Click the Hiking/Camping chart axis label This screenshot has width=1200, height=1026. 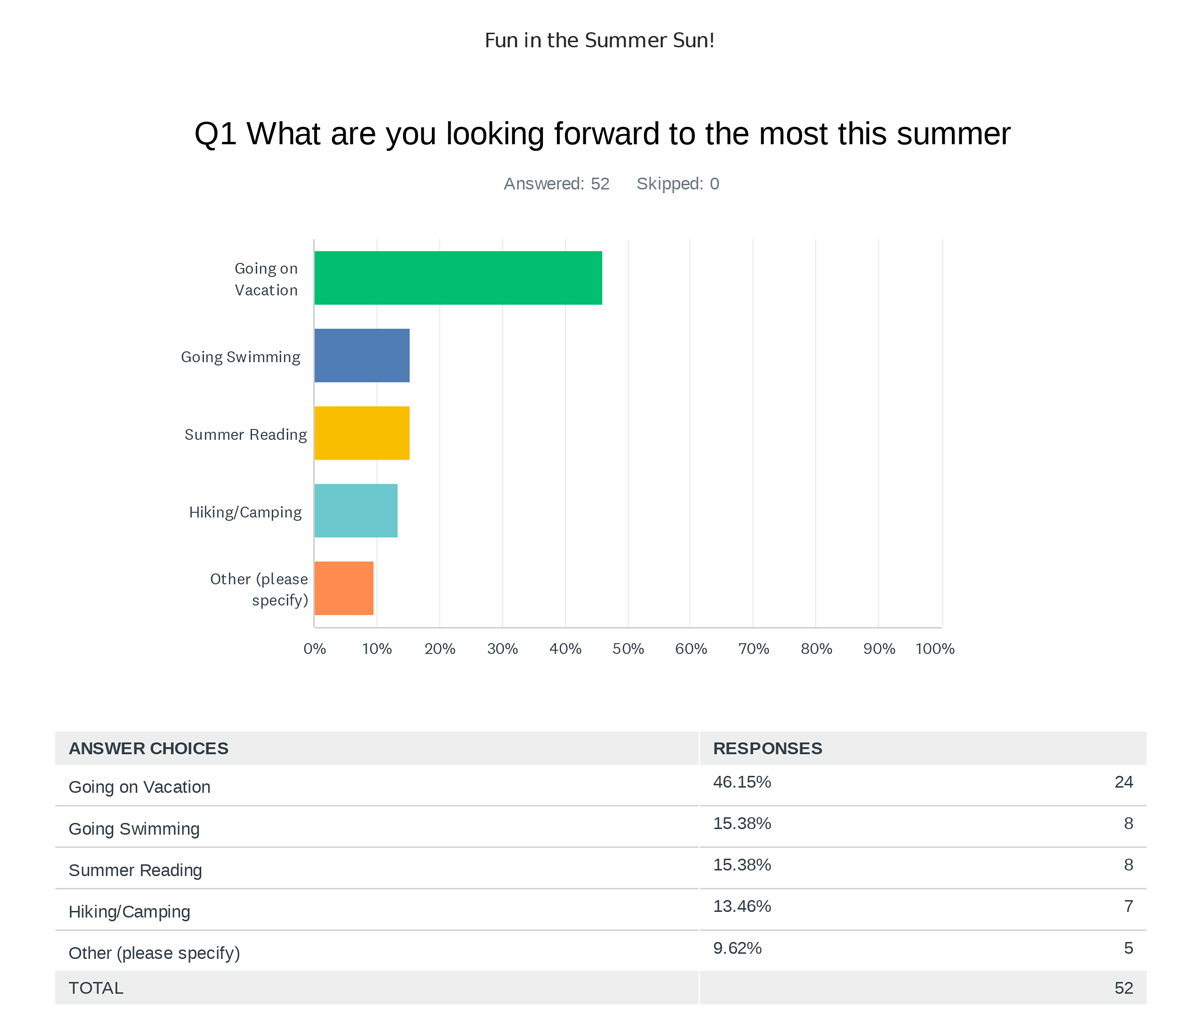[x=245, y=512]
